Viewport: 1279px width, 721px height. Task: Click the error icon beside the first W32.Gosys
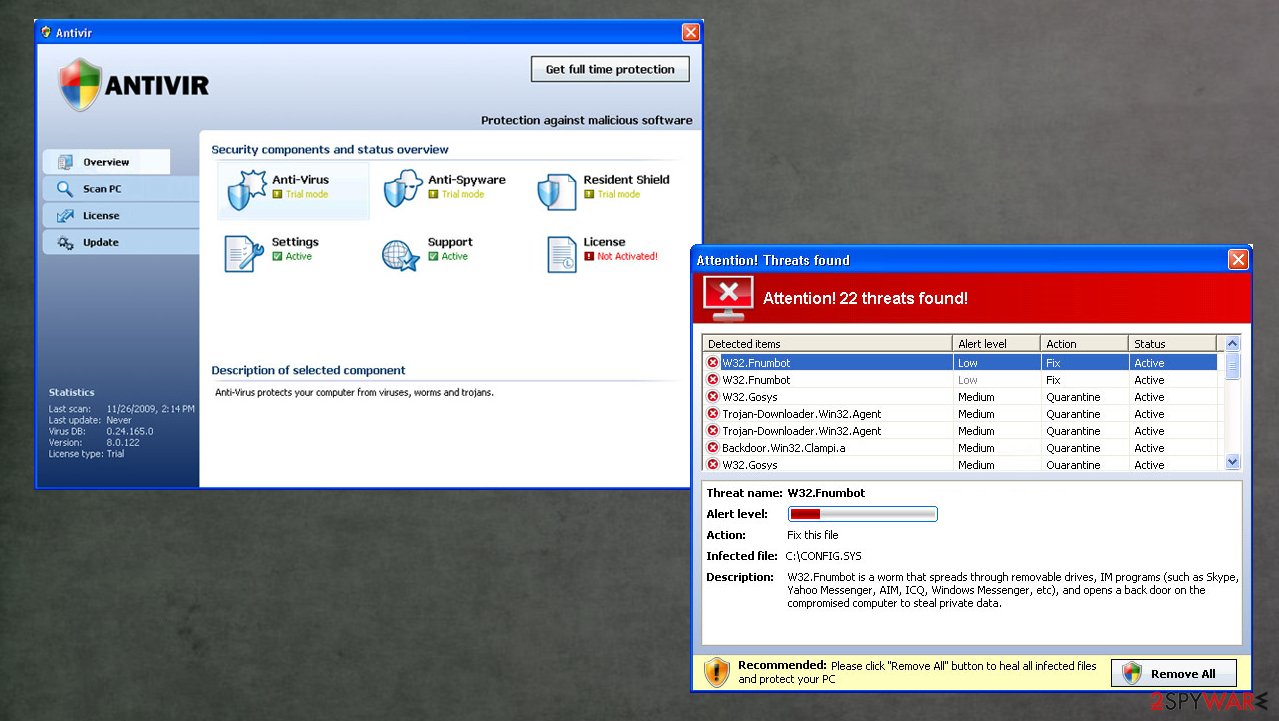click(713, 397)
